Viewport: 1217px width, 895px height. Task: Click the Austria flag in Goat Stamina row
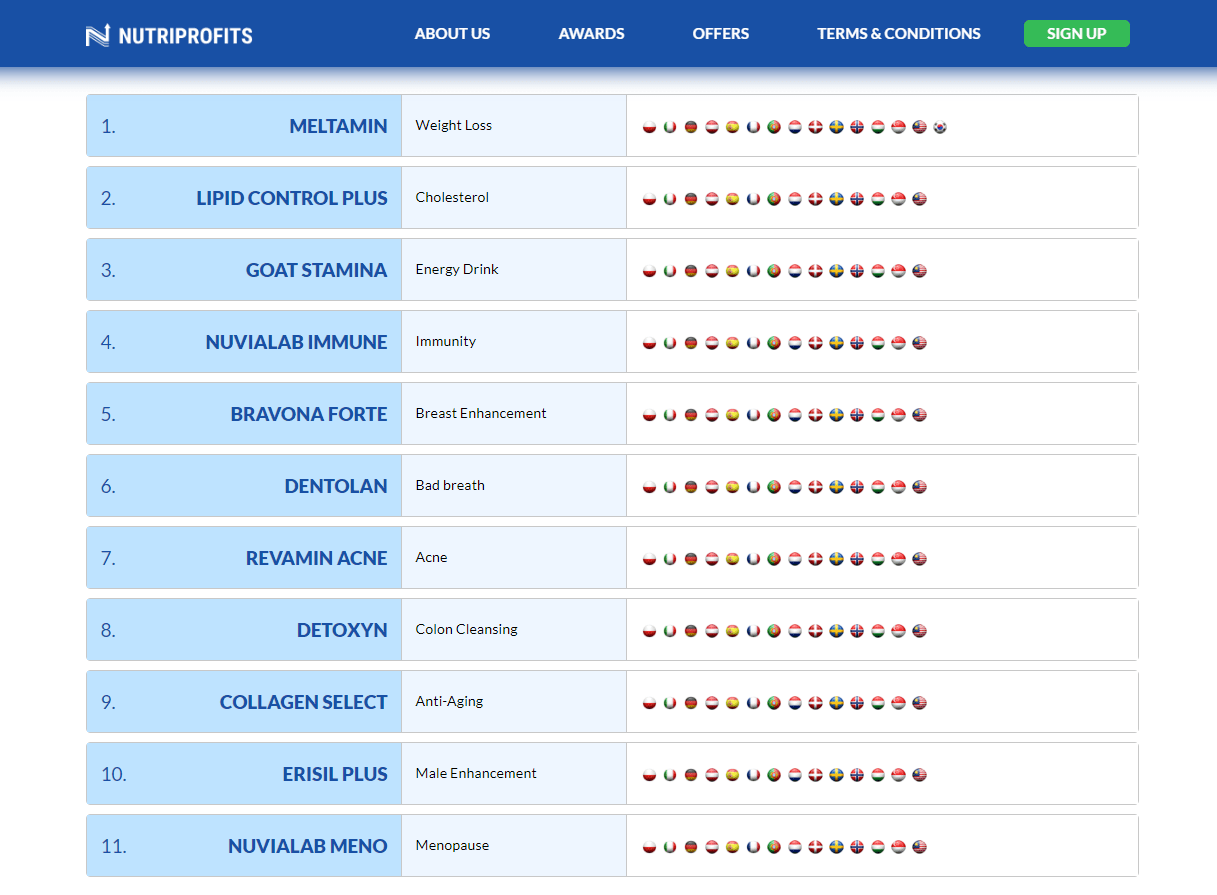(x=712, y=271)
